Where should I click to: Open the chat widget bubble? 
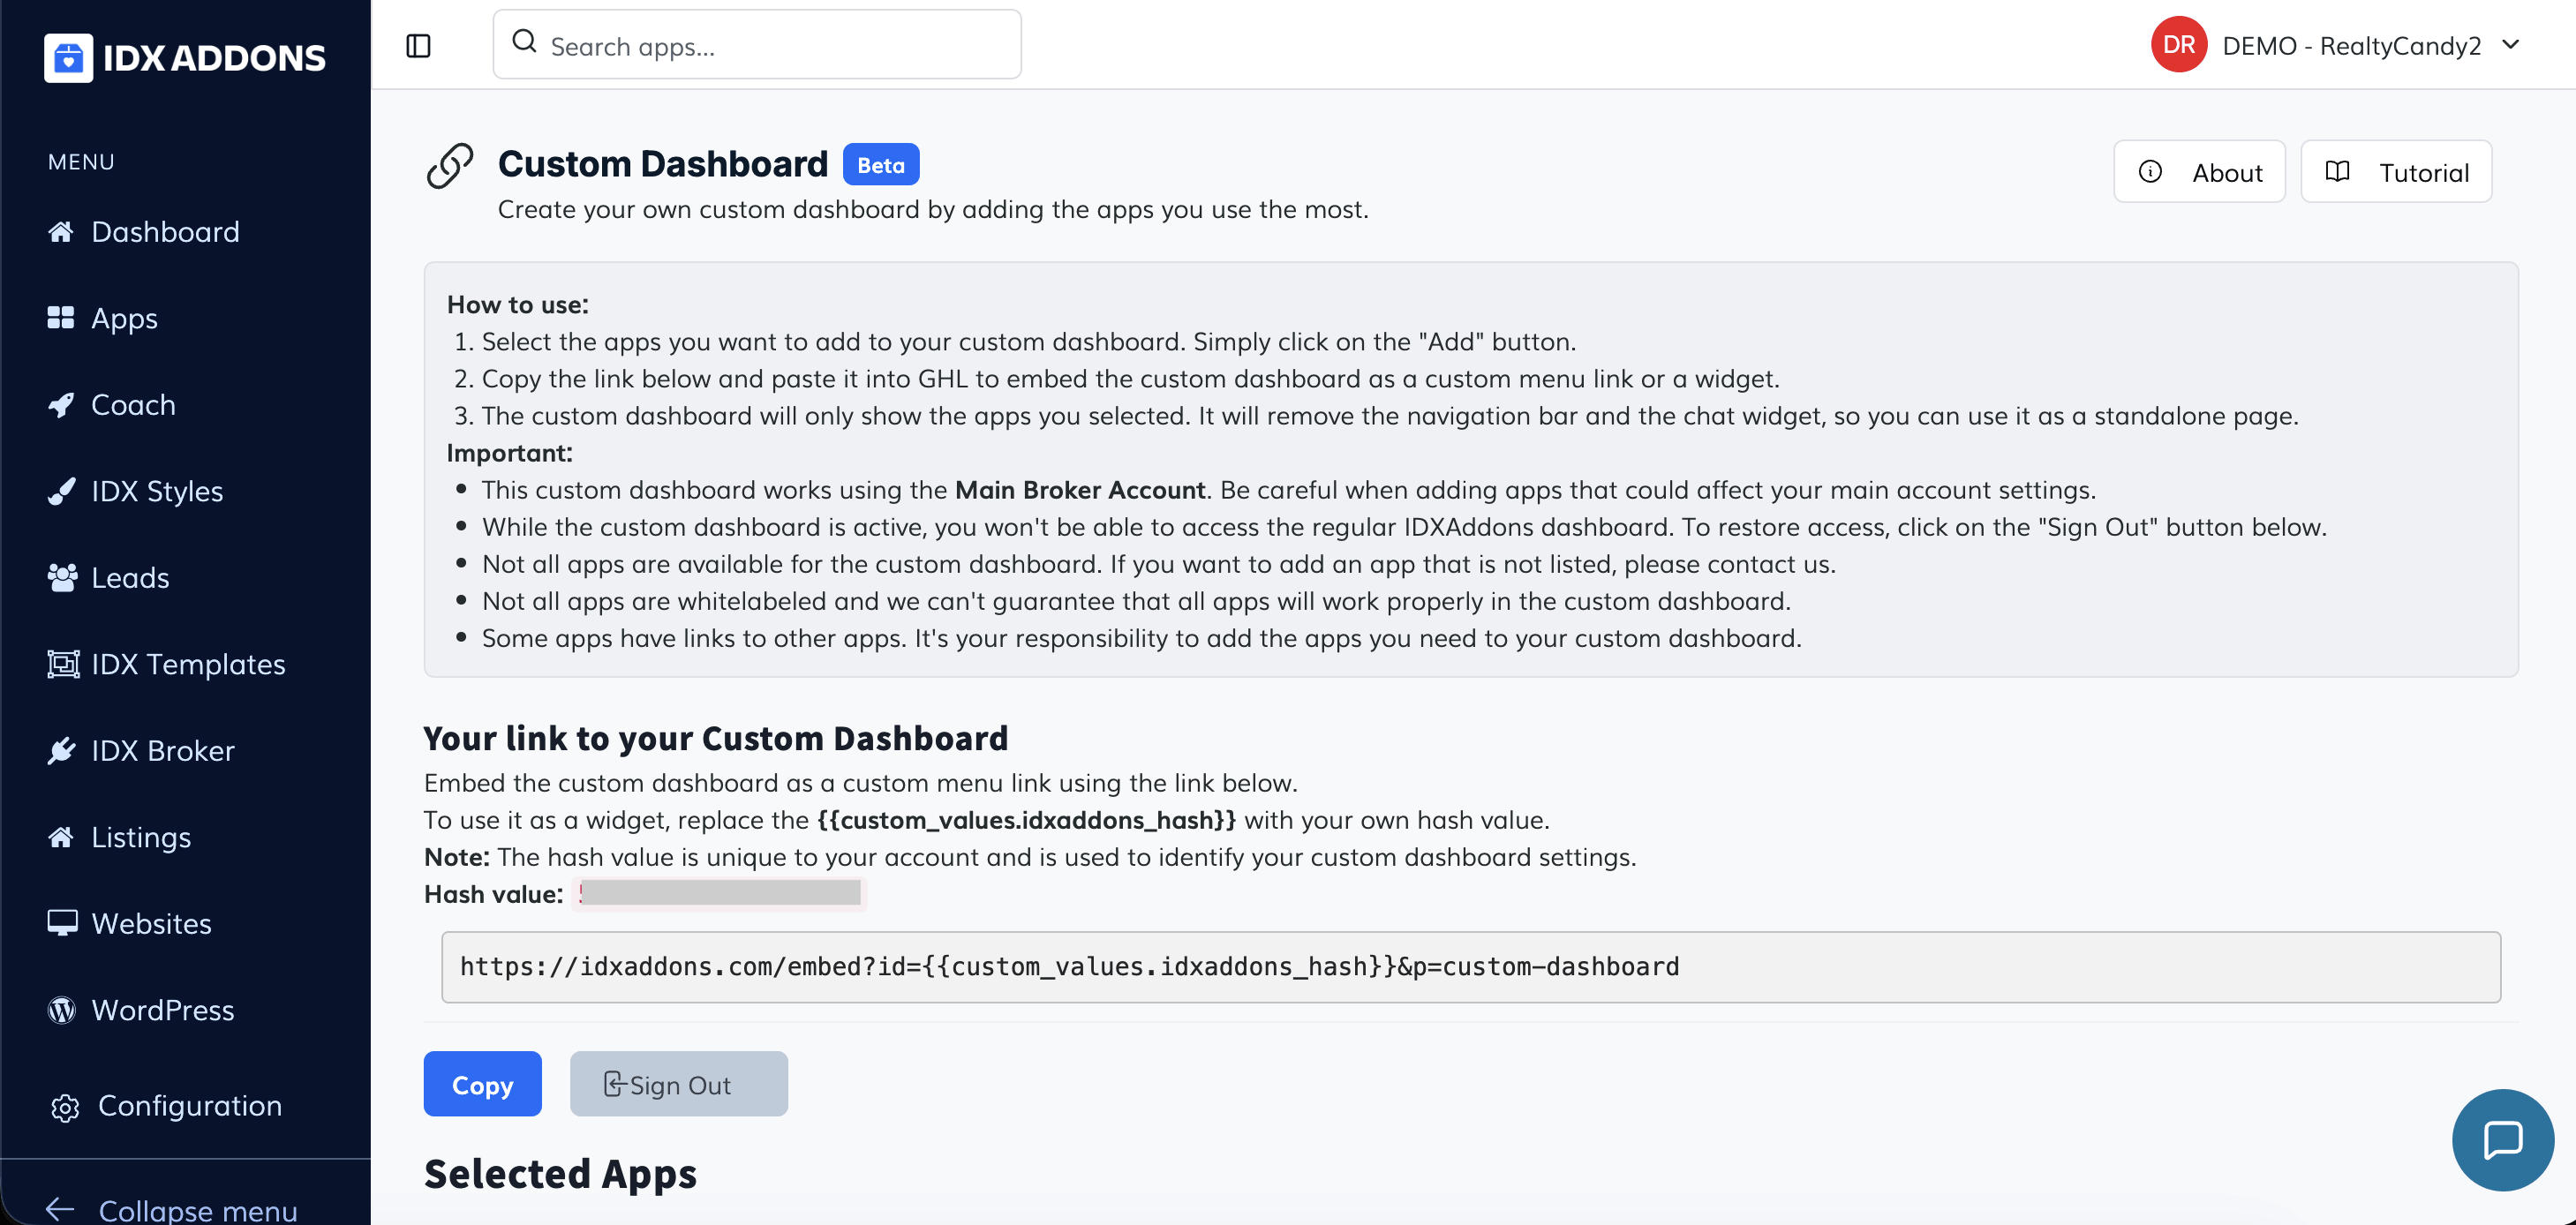click(x=2502, y=1139)
